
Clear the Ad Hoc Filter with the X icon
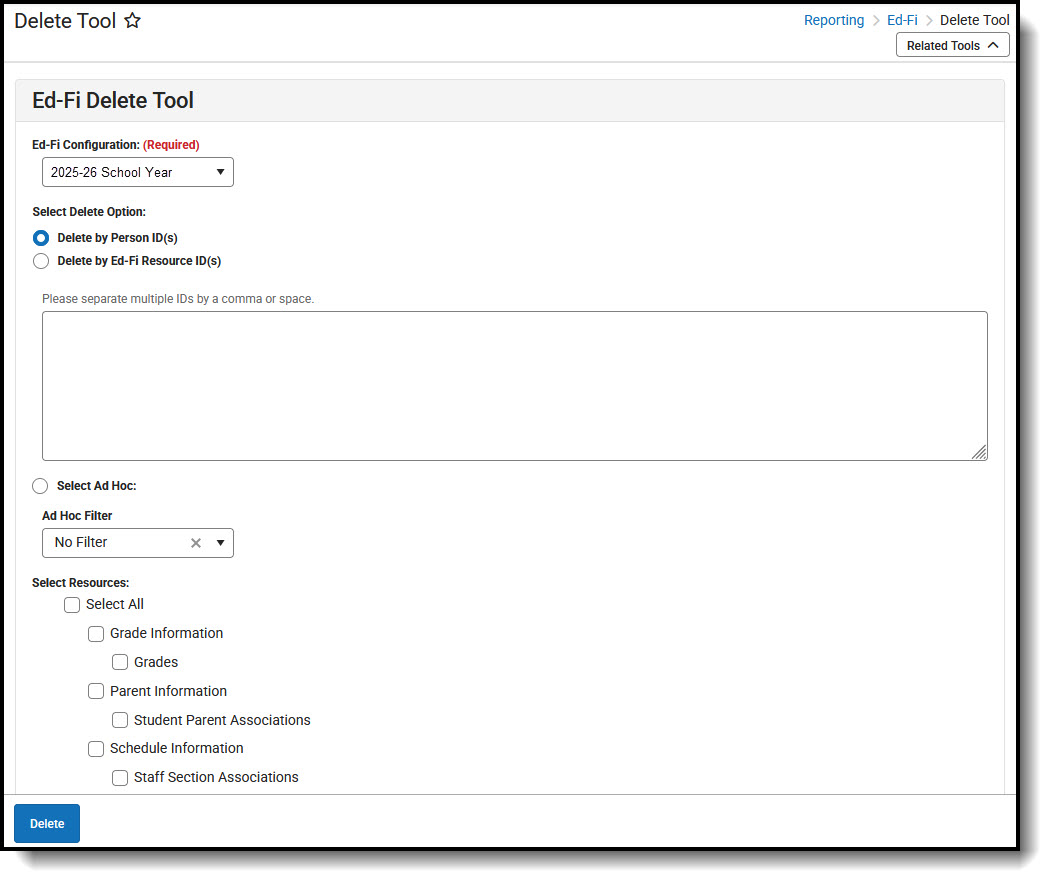[x=196, y=543]
